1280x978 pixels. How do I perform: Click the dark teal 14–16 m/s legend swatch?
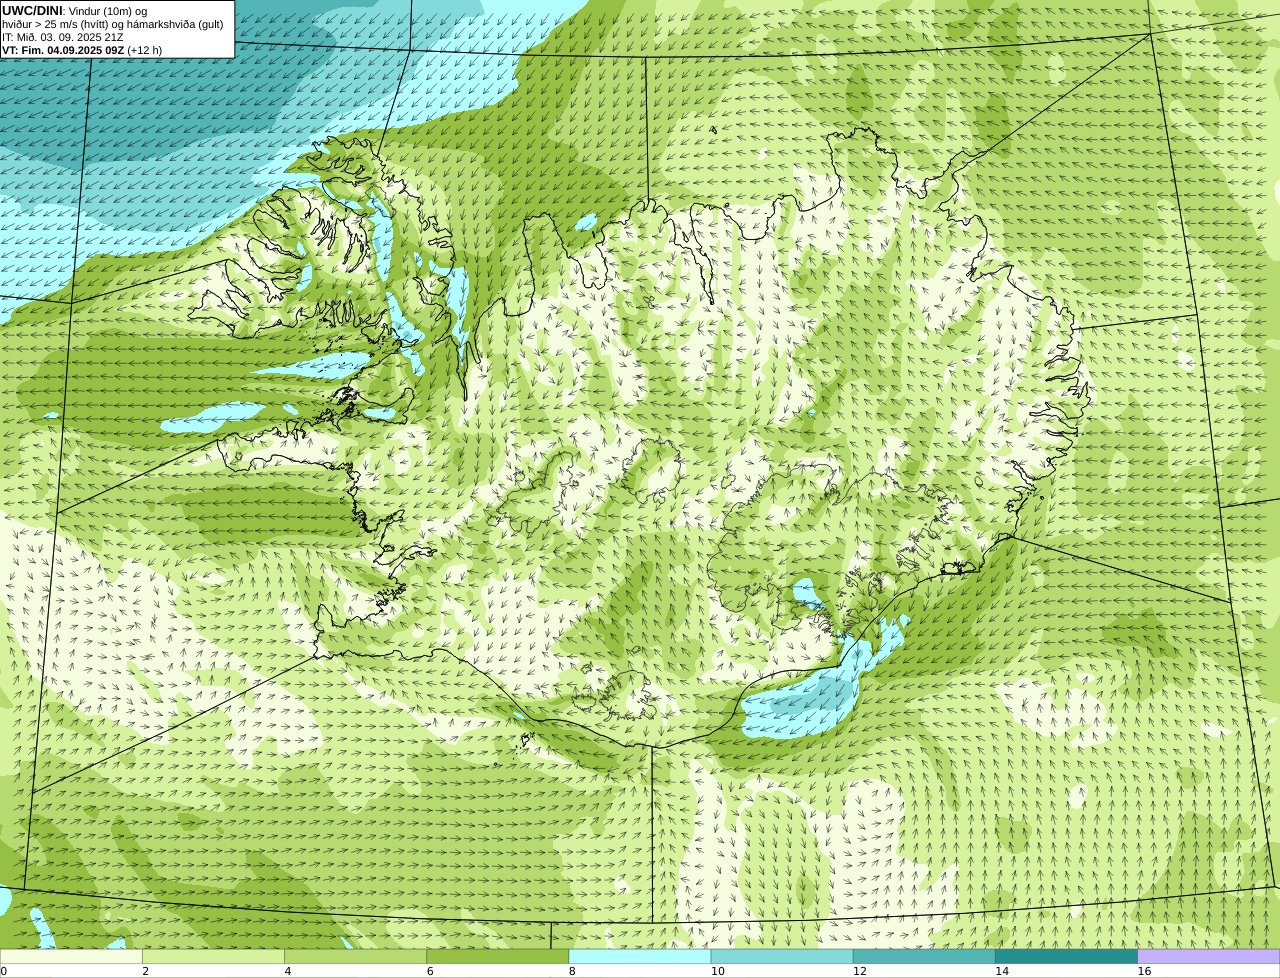point(1067,957)
